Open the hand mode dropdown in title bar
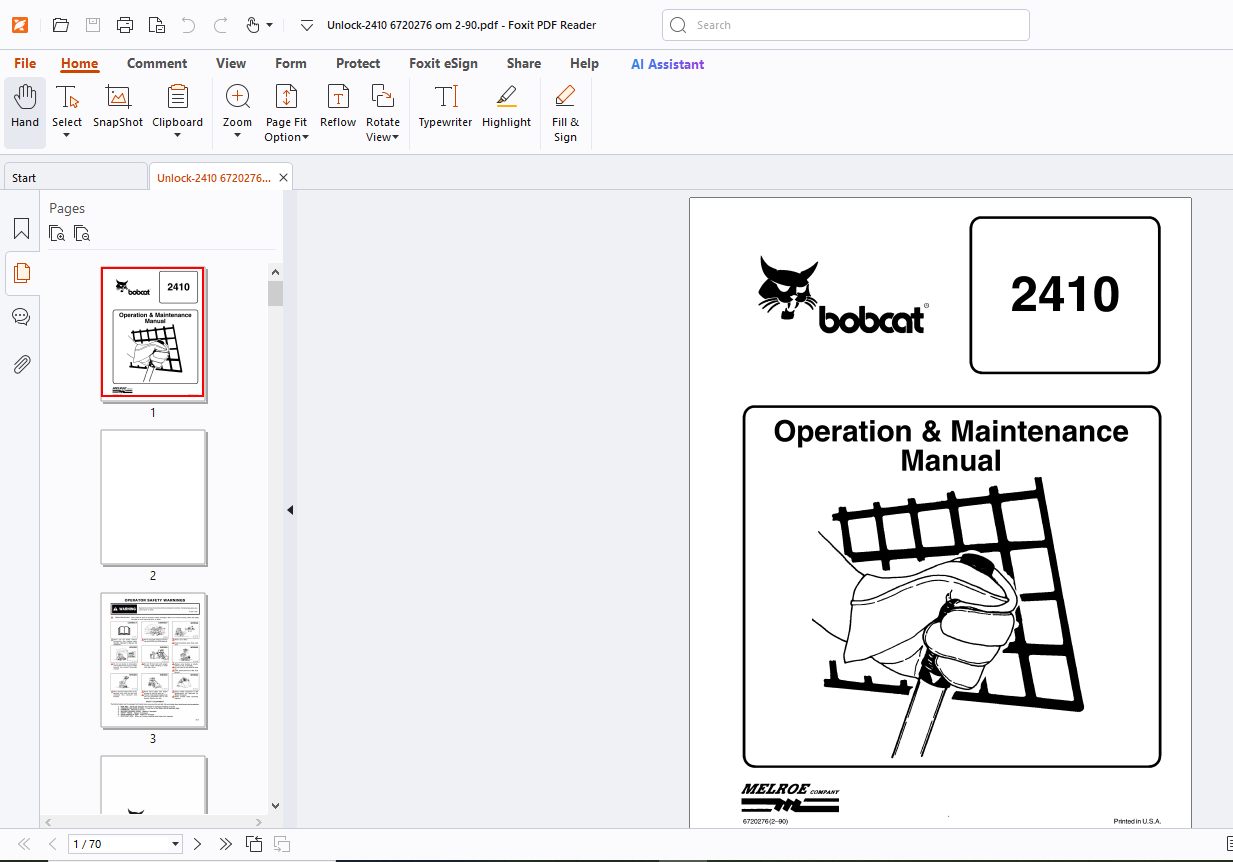The width and height of the screenshot is (1233, 862). click(x=269, y=25)
